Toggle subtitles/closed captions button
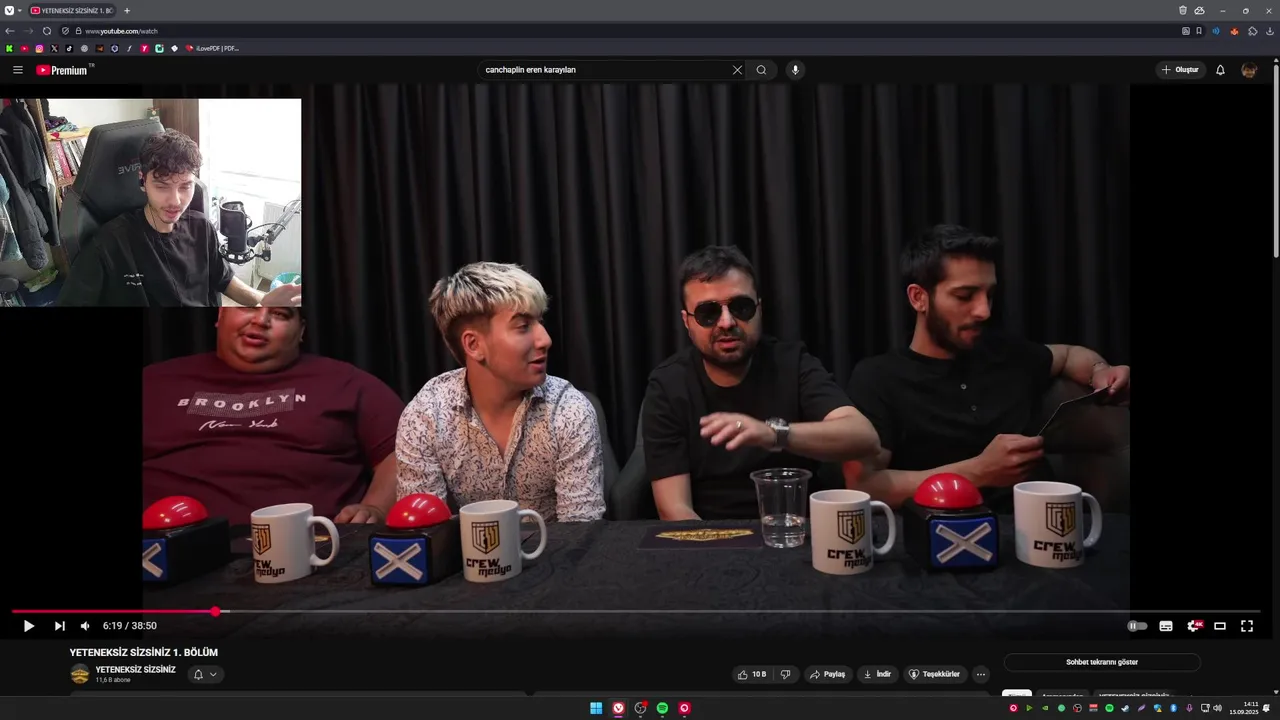Image resolution: width=1280 pixels, height=720 pixels. pyautogui.click(x=1166, y=626)
